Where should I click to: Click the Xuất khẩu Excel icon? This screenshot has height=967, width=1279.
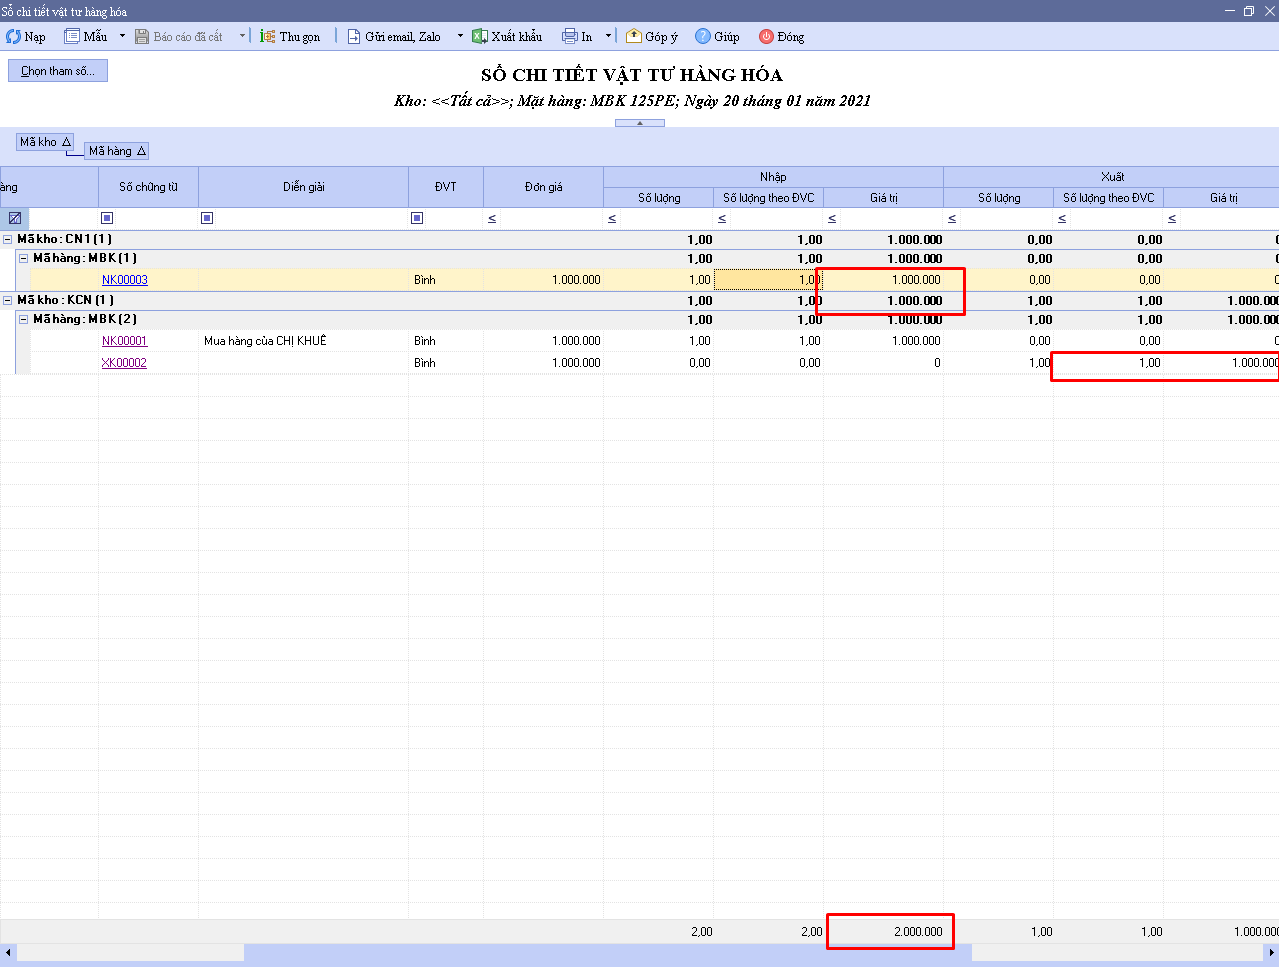tap(480, 36)
